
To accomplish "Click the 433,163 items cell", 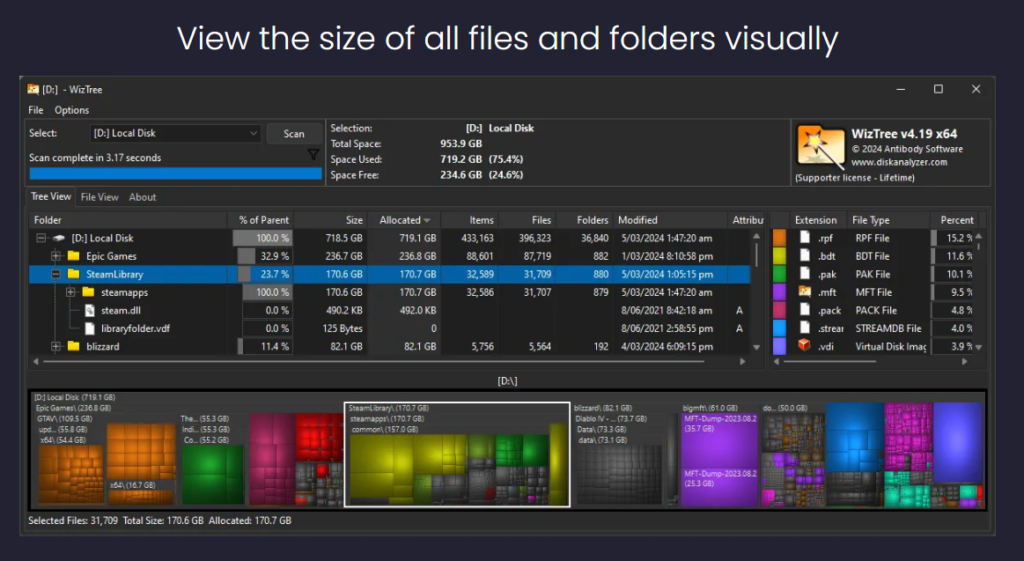I will [477, 238].
